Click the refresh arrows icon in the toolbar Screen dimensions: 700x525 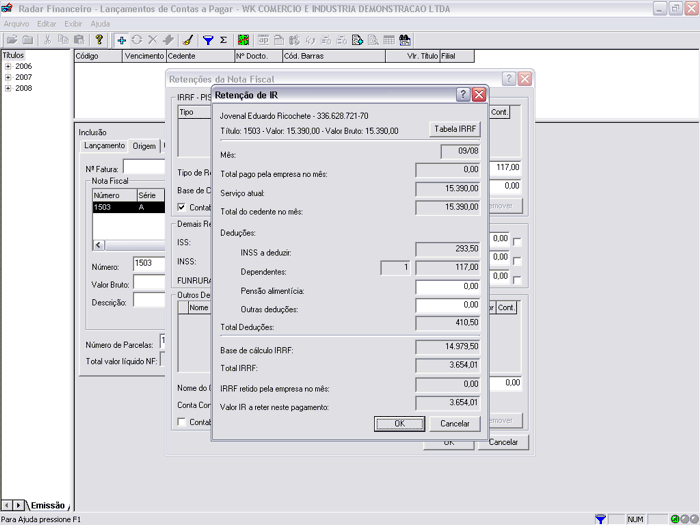(x=137, y=40)
